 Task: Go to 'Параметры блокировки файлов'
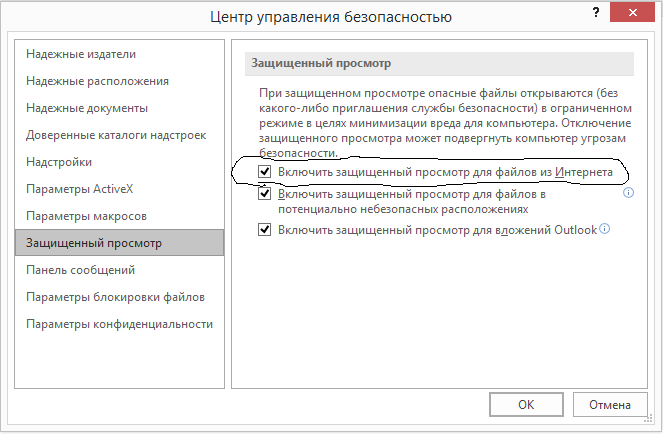coord(115,297)
